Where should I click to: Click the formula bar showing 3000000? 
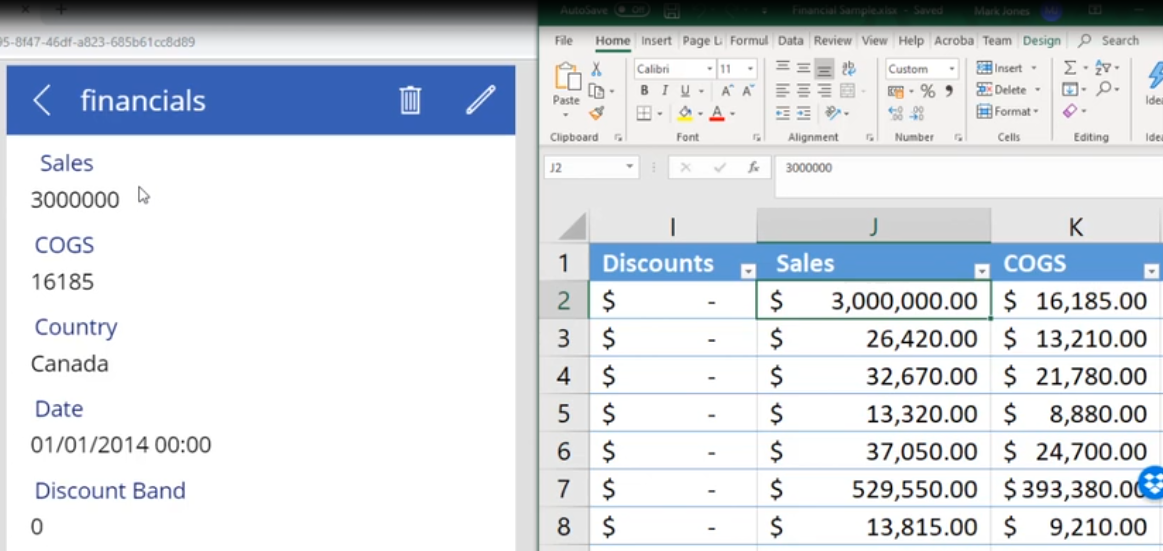pos(968,176)
